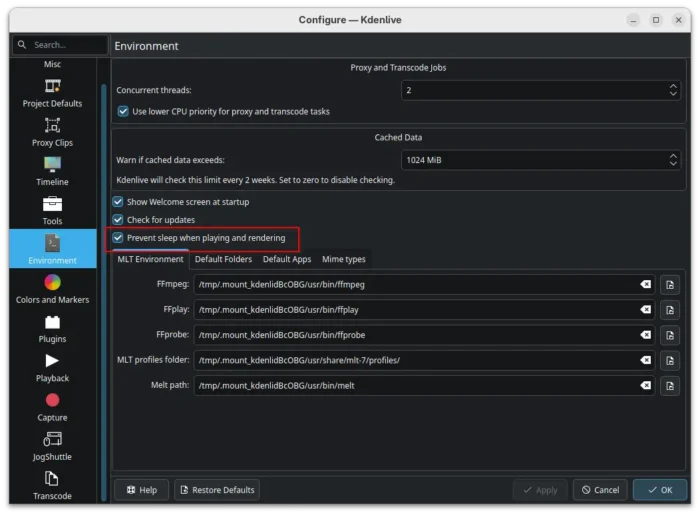Open Proxy Clips settings page

pos(52,133)
